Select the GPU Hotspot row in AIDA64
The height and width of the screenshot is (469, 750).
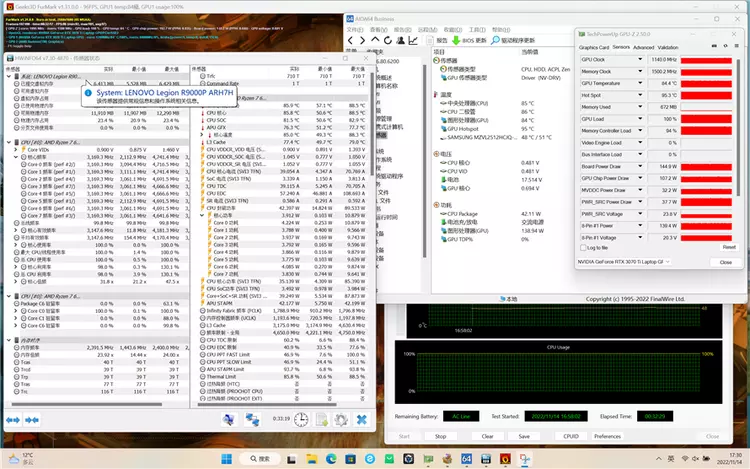coord(487,129)
